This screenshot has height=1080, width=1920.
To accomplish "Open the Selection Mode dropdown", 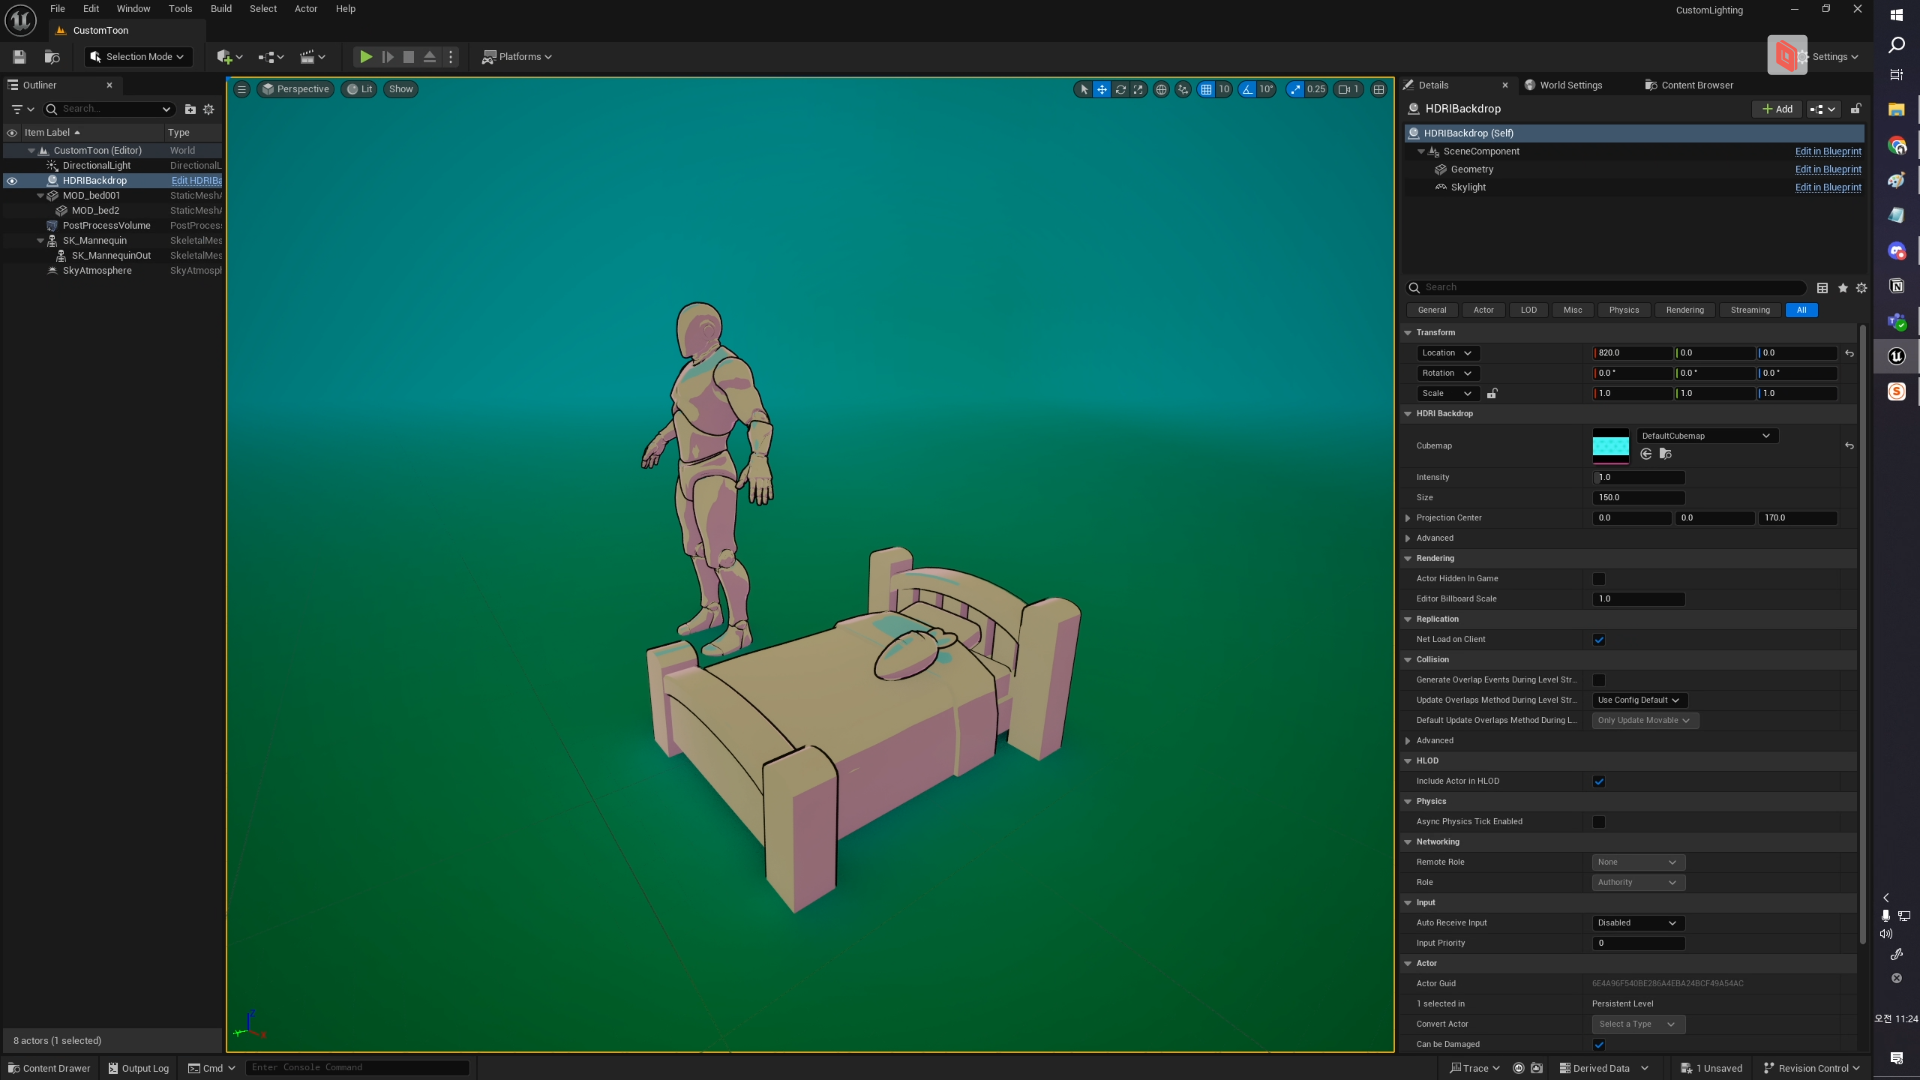I will [x=138, y=57].
